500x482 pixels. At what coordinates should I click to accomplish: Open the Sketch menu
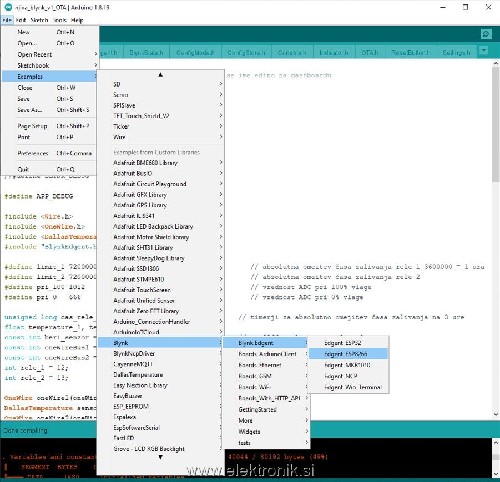tap(39, 20)
